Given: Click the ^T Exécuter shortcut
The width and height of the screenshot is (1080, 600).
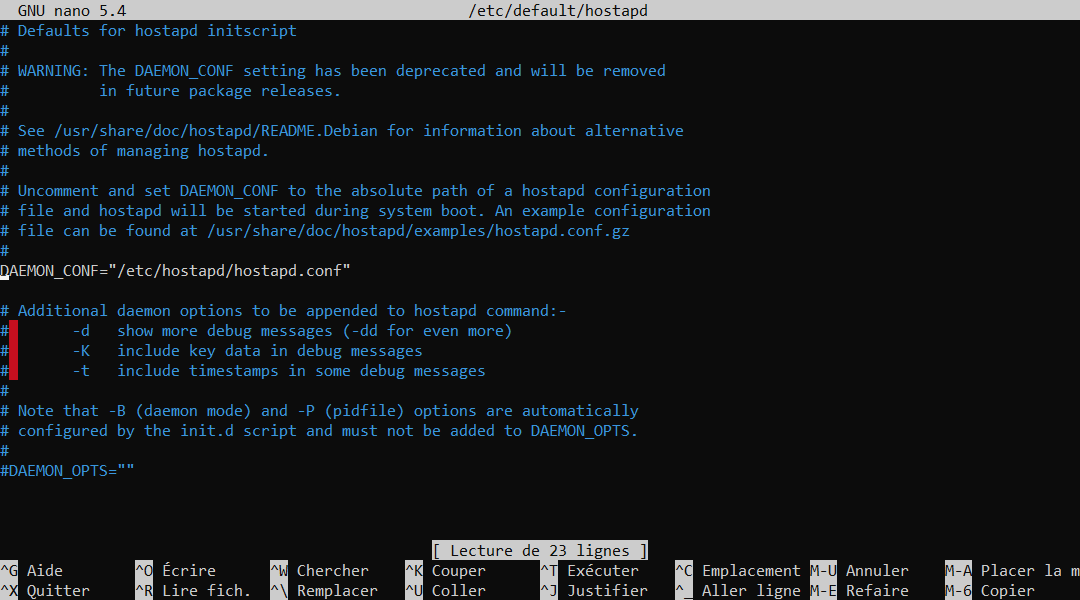Looking at the screenshot, I should tap(589, 571).
